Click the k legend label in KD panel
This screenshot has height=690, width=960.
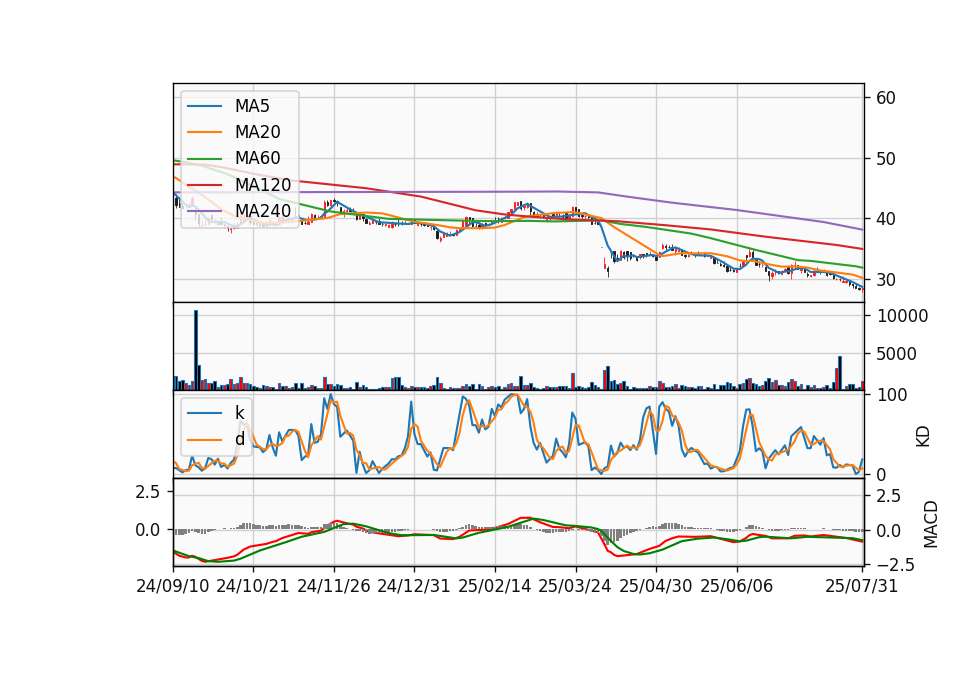(x=239, y=413)
